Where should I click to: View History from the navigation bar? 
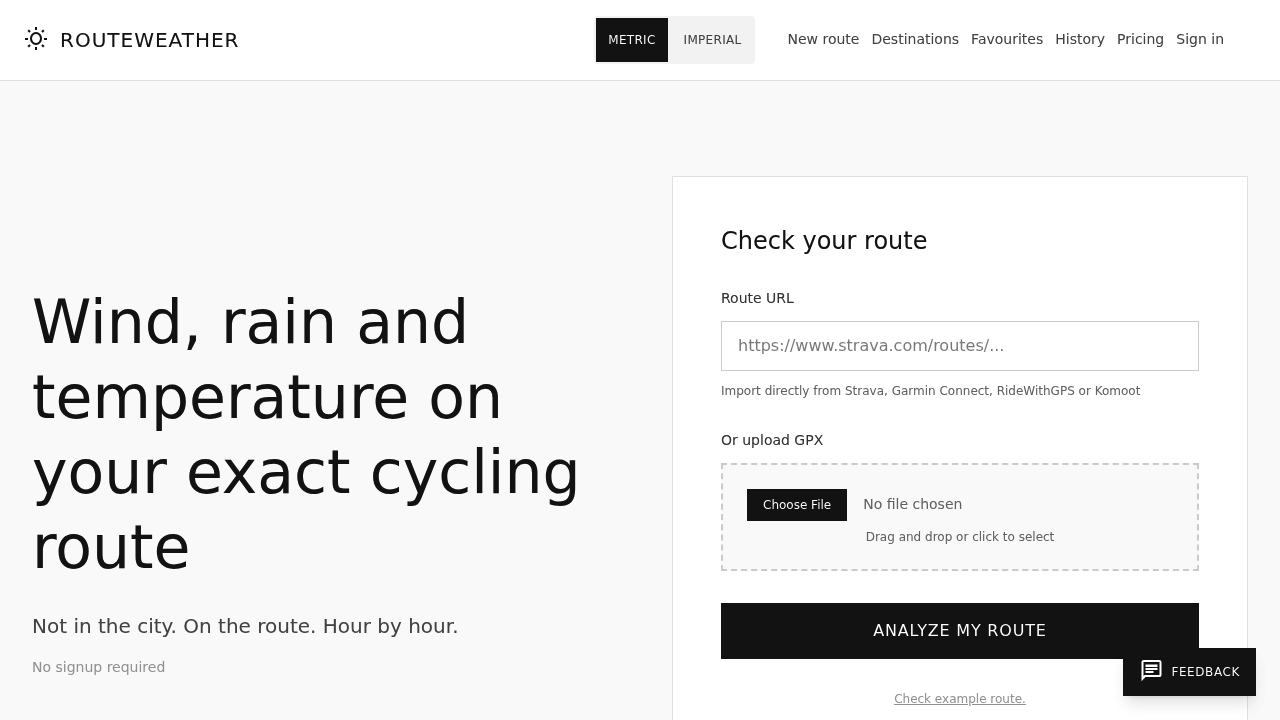1080,39
